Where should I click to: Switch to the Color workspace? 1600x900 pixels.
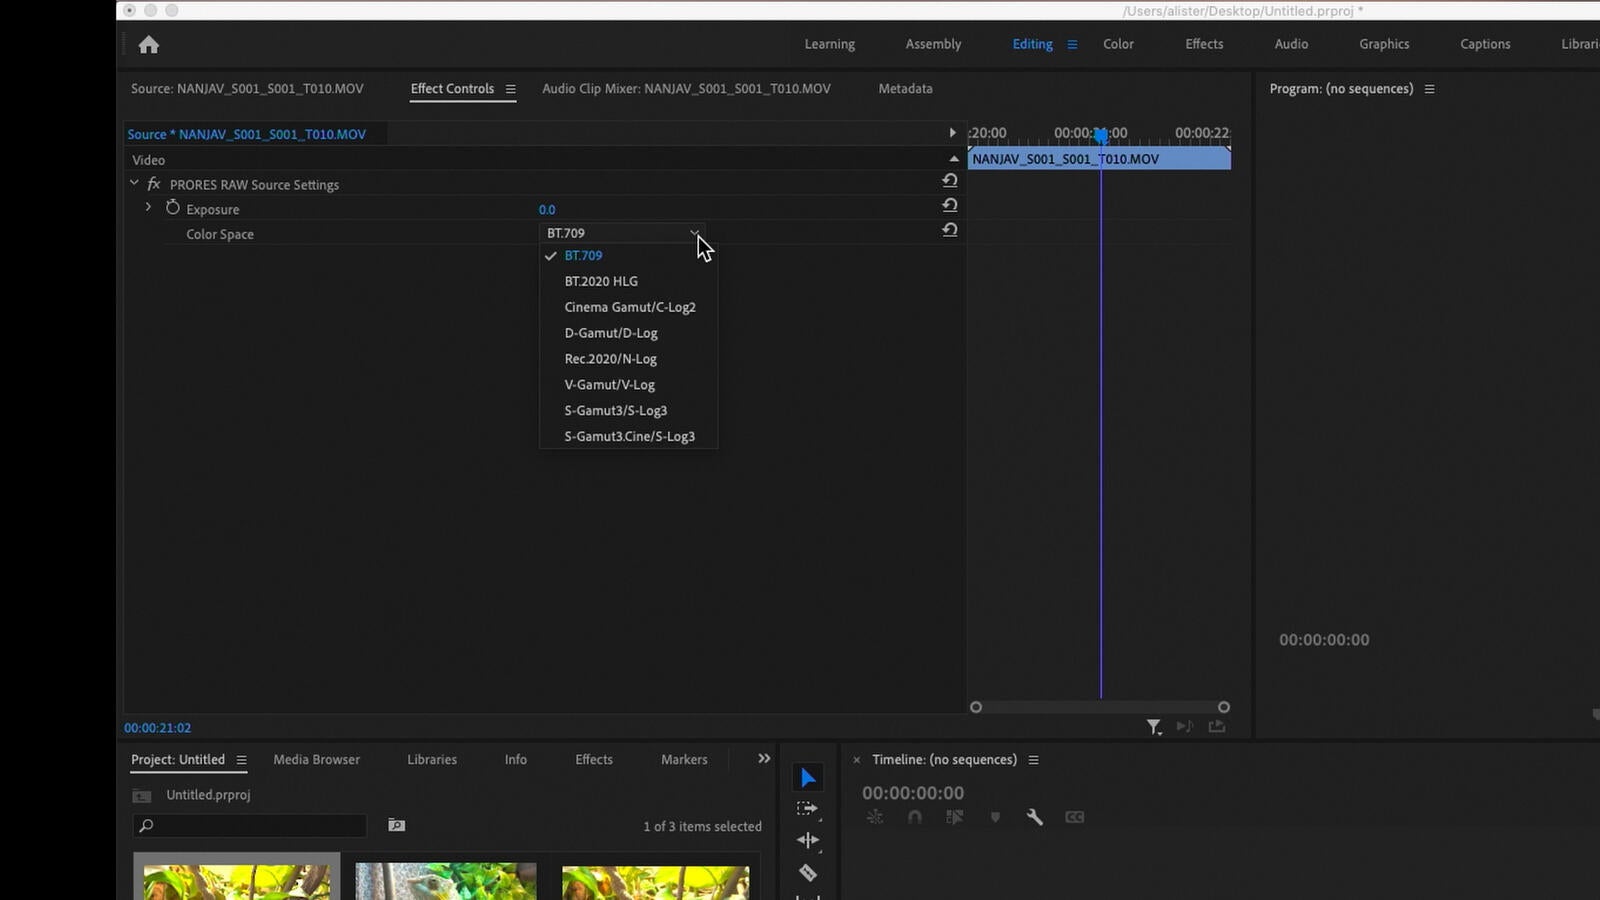[x=1118, y=44]
